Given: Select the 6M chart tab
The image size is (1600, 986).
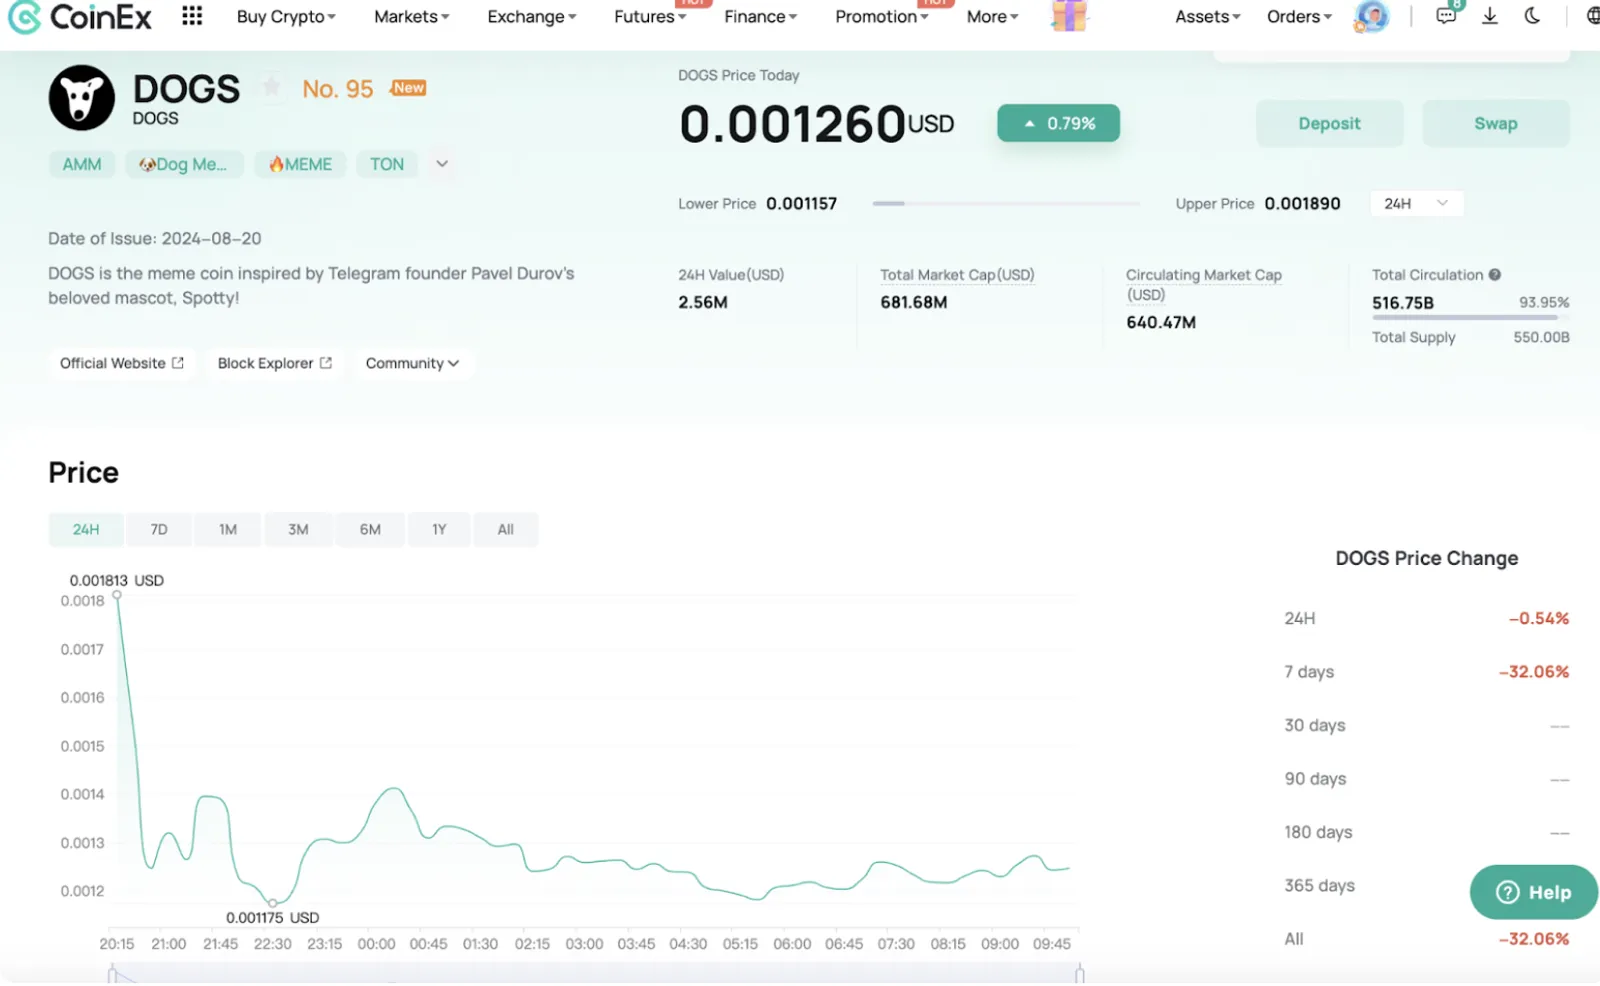Looking at the screenshot, I should tap(370, 530).
